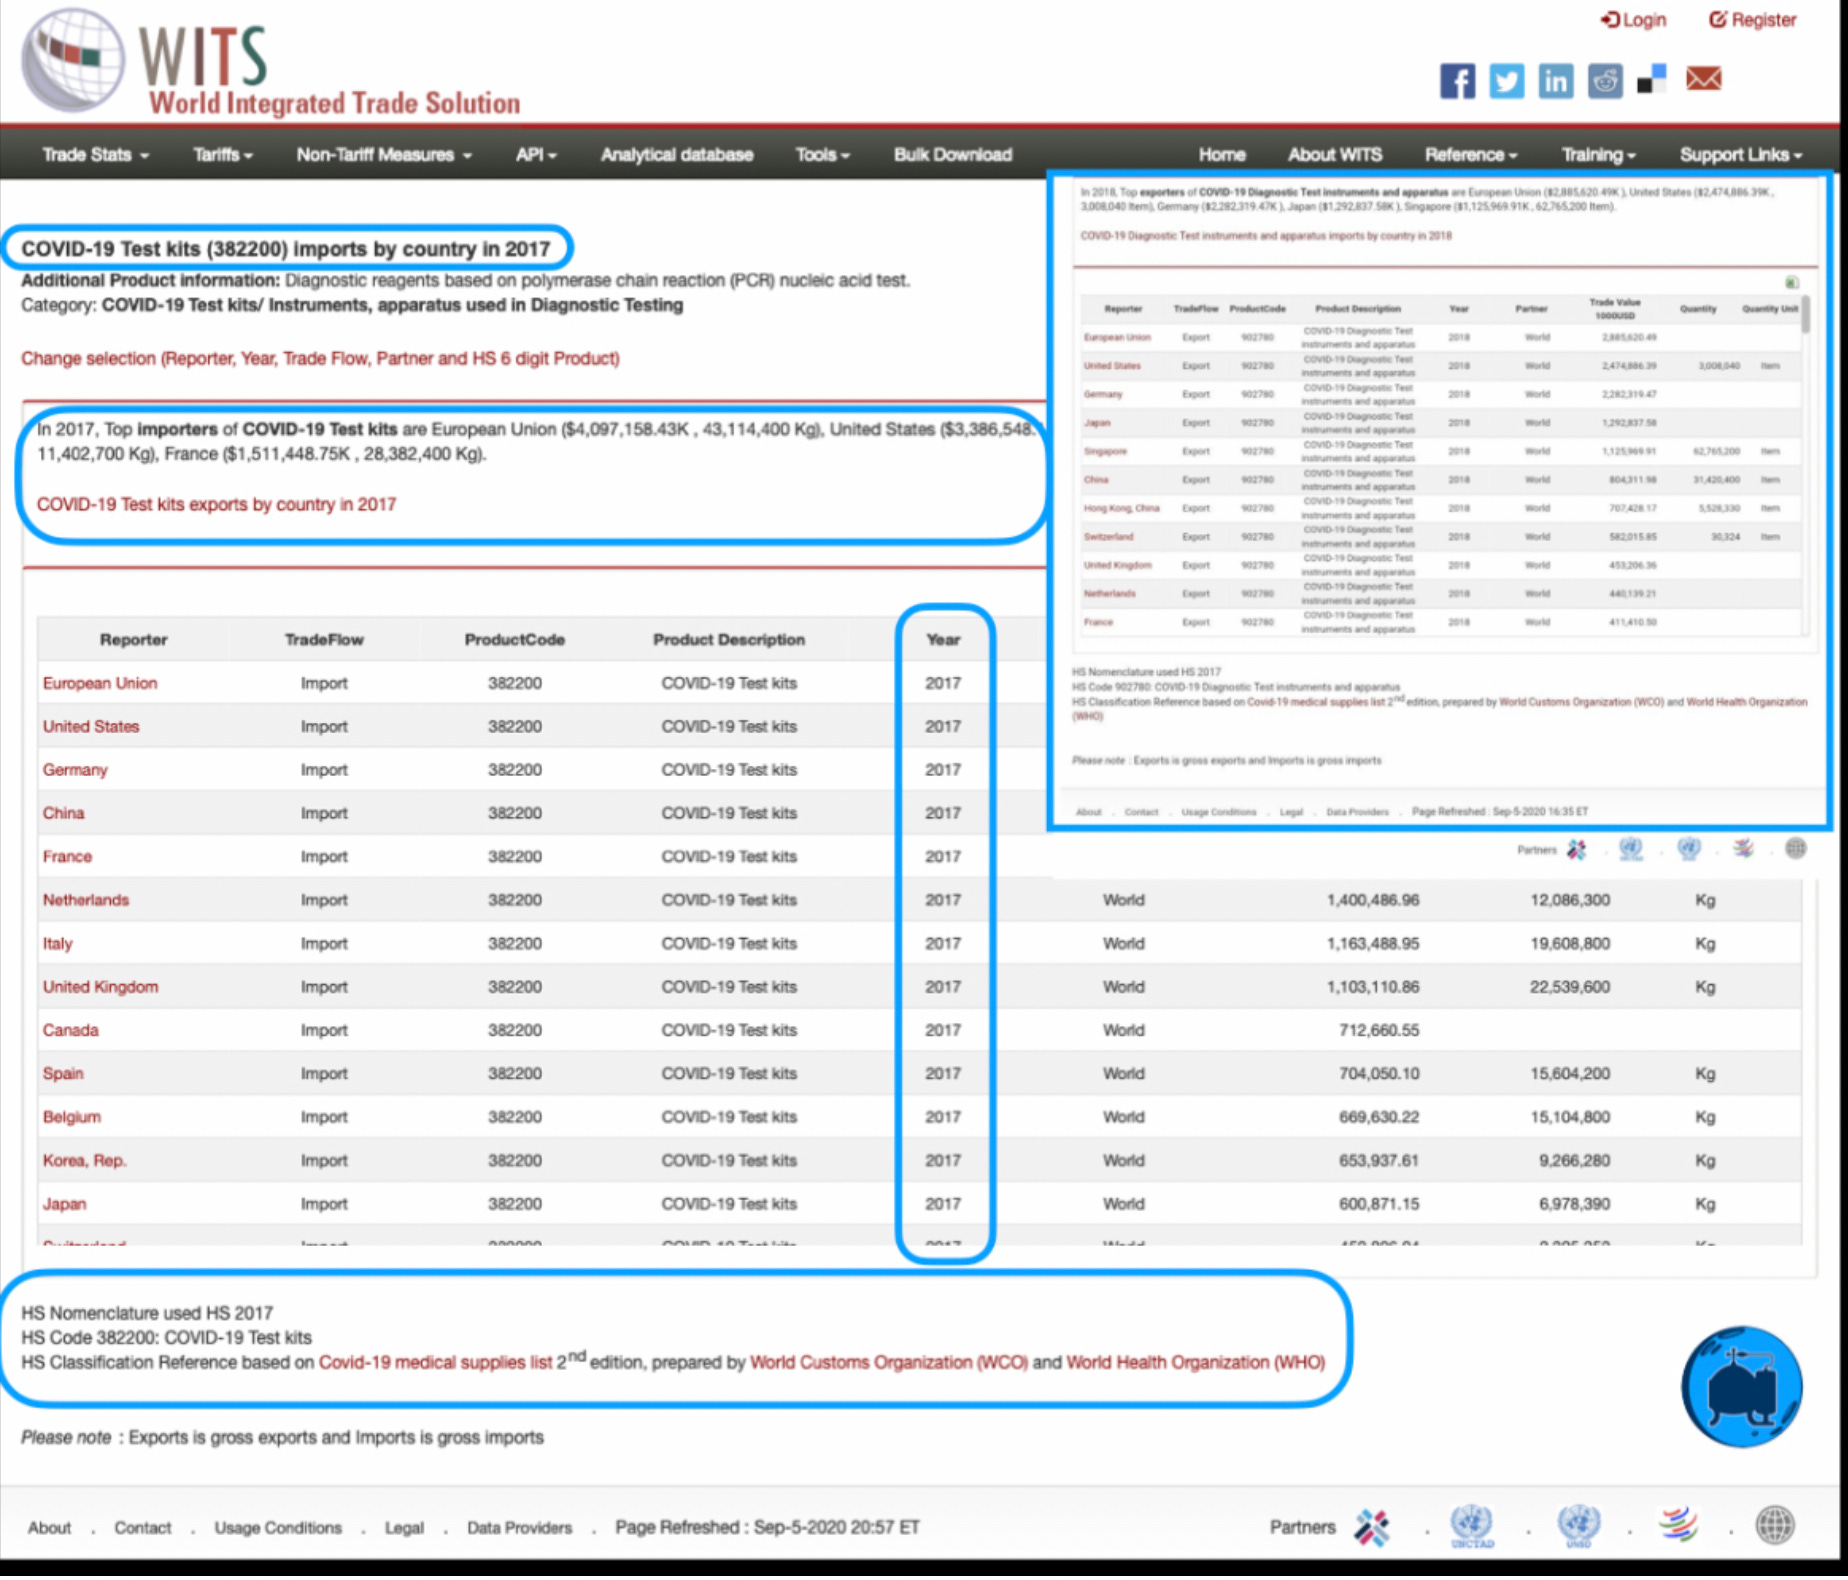Share page on LinkedIn
The height and width of the screenshot is (1580, 1848).
(x=1555, y=80)
